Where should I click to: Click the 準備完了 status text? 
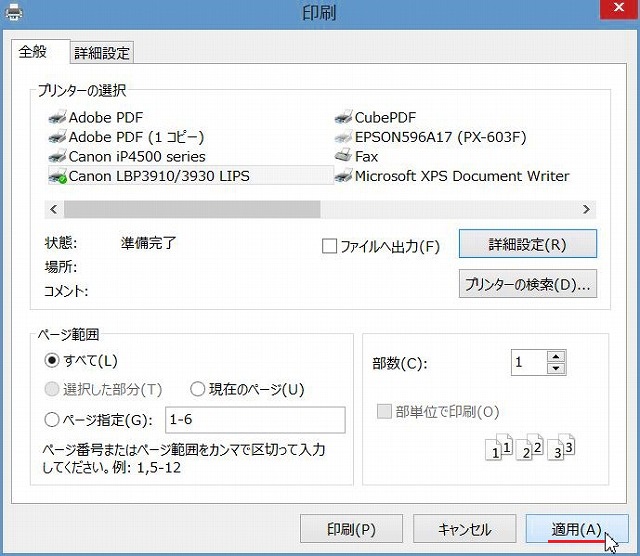[x=149, y=243]
